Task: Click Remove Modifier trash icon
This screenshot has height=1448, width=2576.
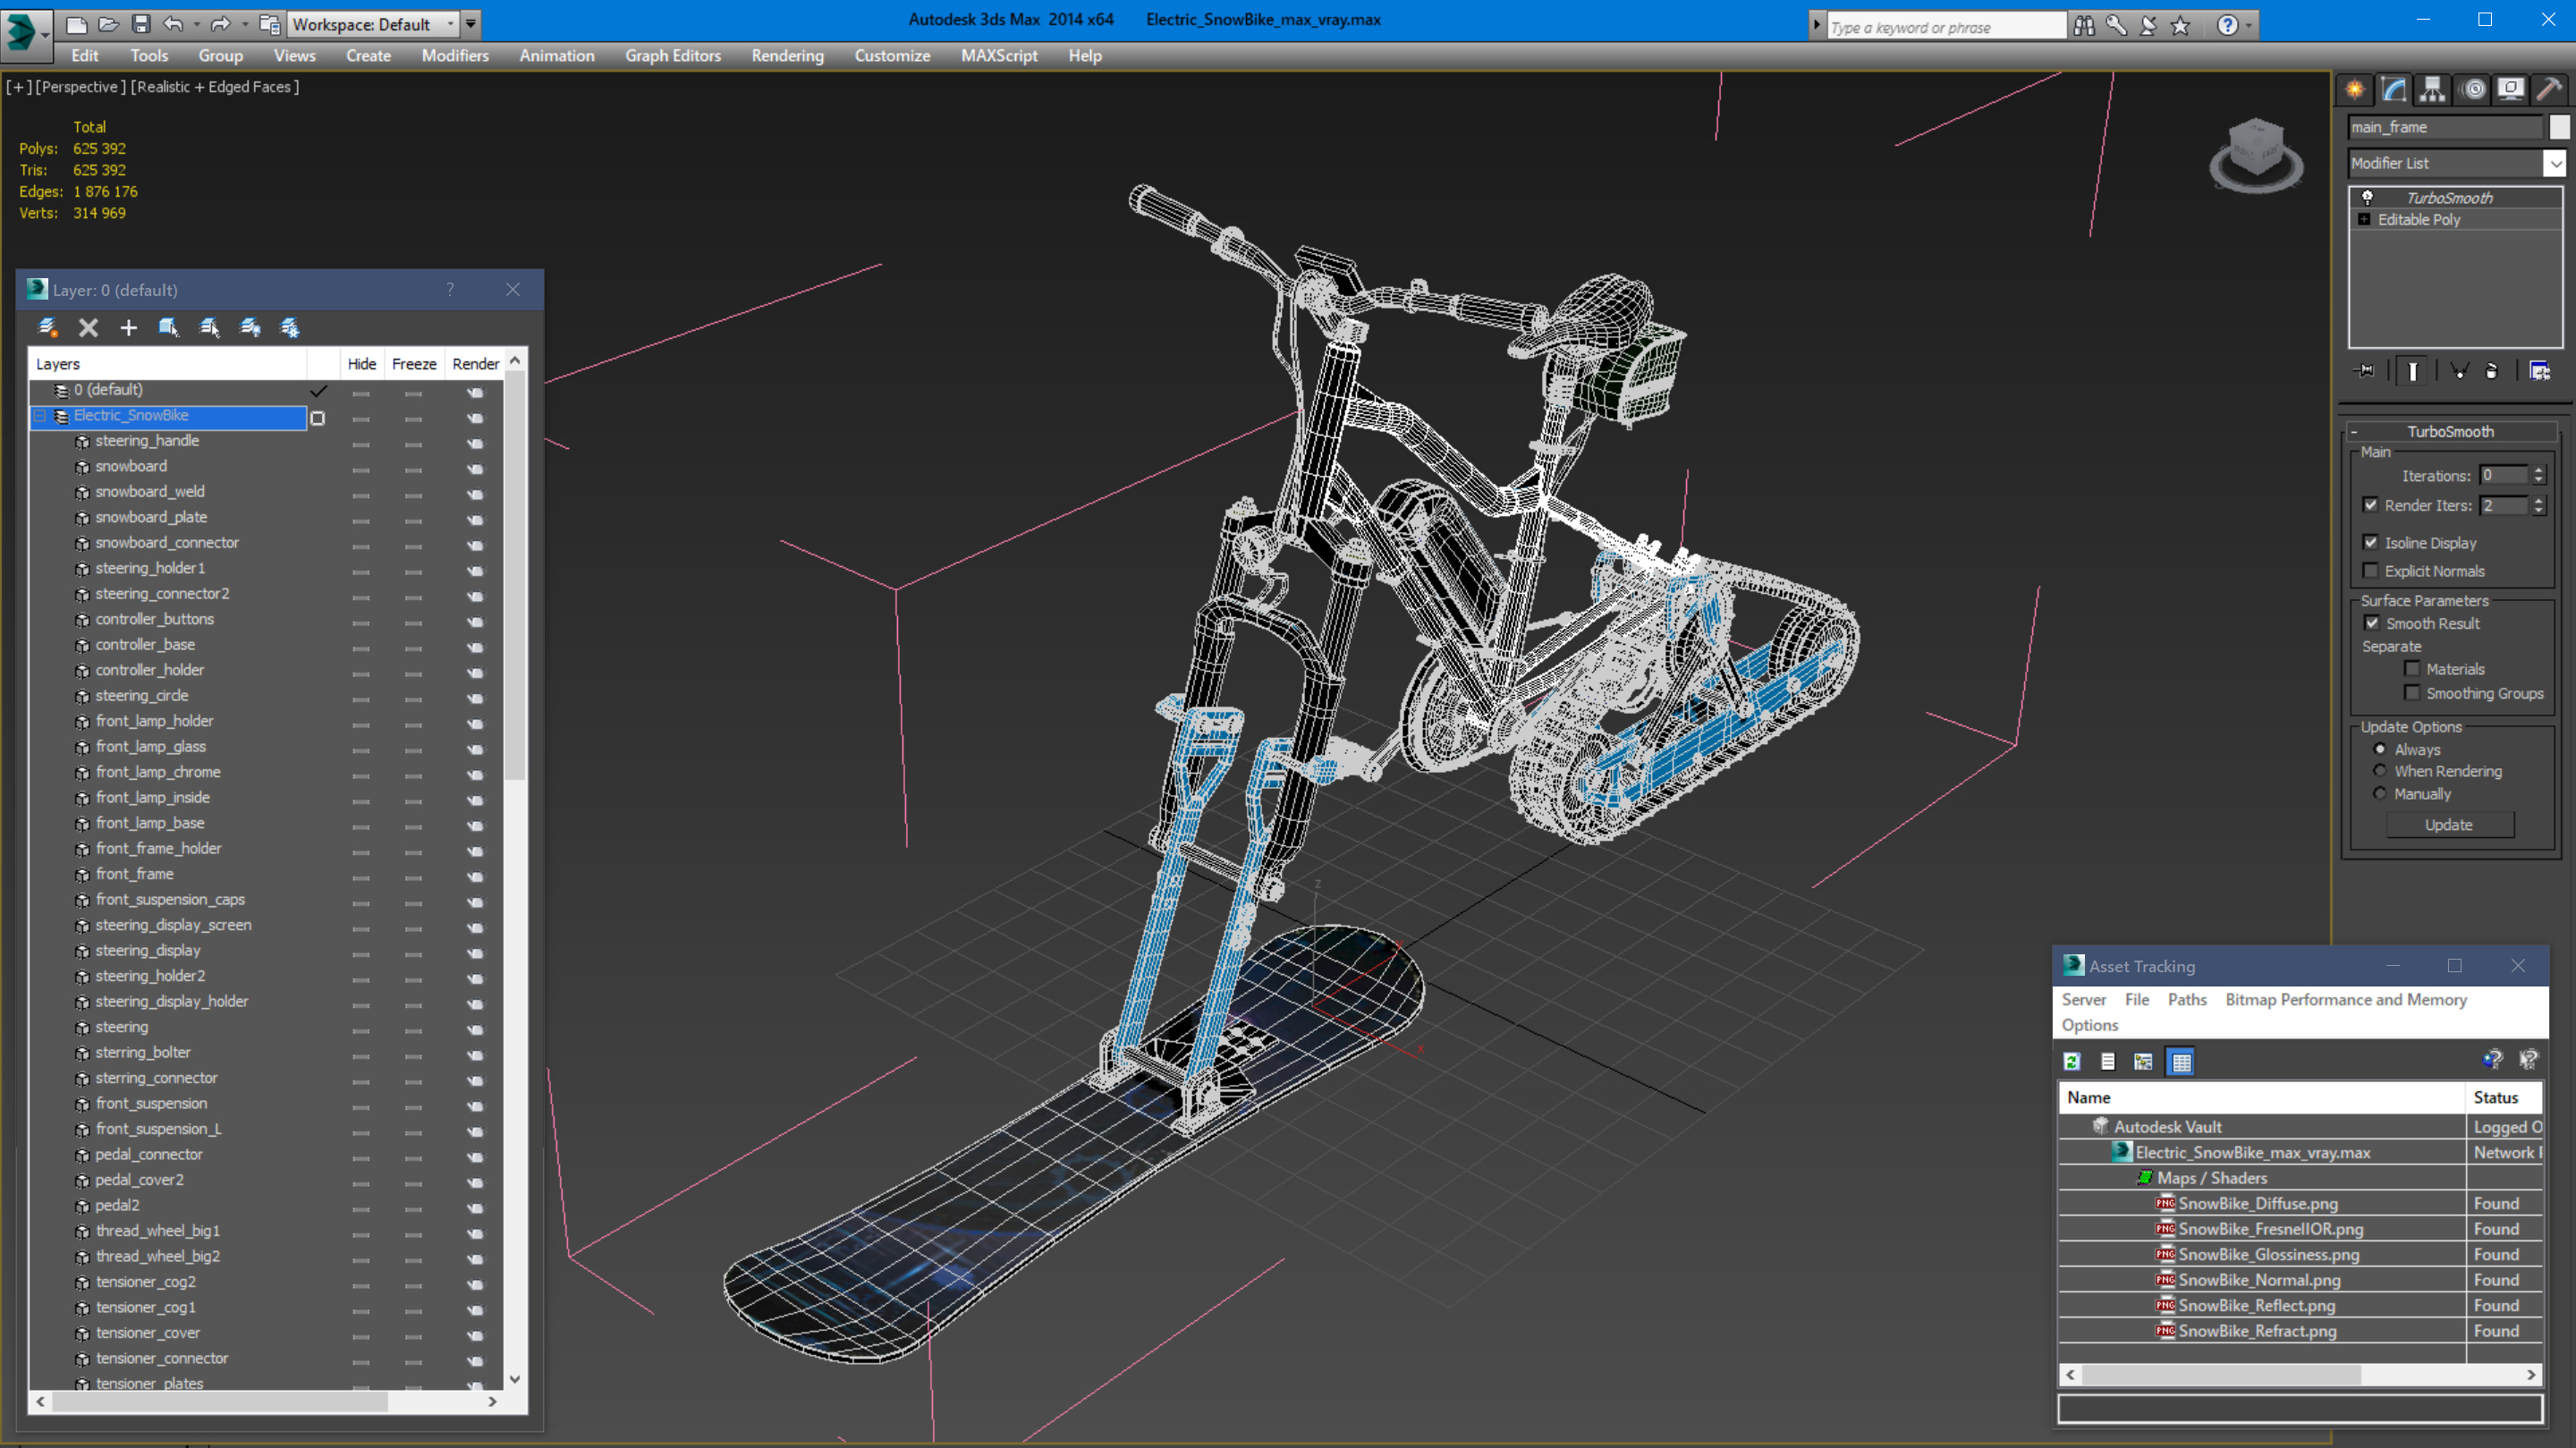Action: pos(2492,371)
